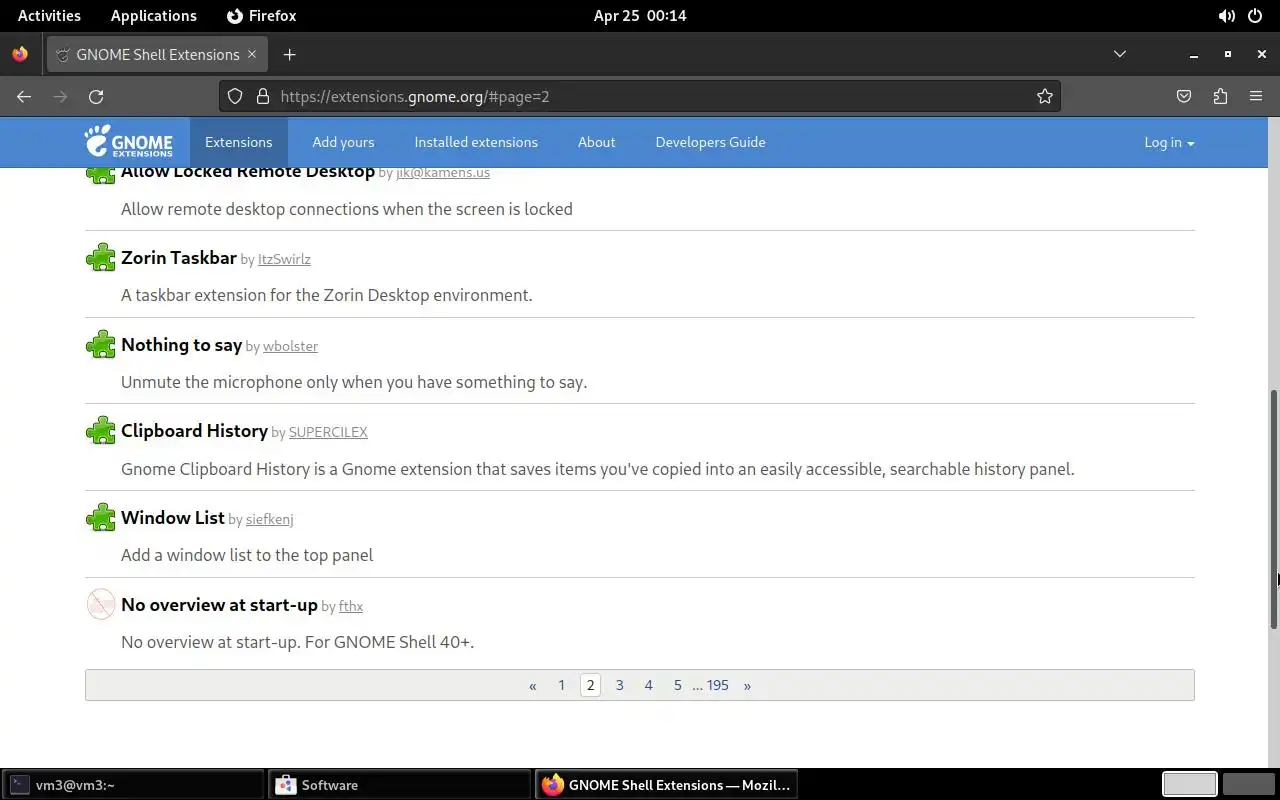The height and width of the screenshot is (800, 1280).
Task: Jump to last page 195
Action: (717, 685)
